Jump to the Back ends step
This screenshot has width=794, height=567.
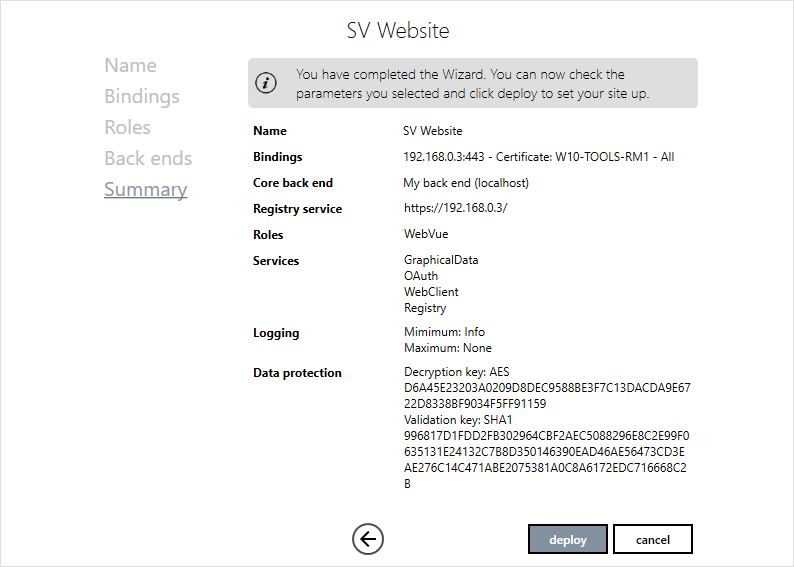(x=148, y=159)
